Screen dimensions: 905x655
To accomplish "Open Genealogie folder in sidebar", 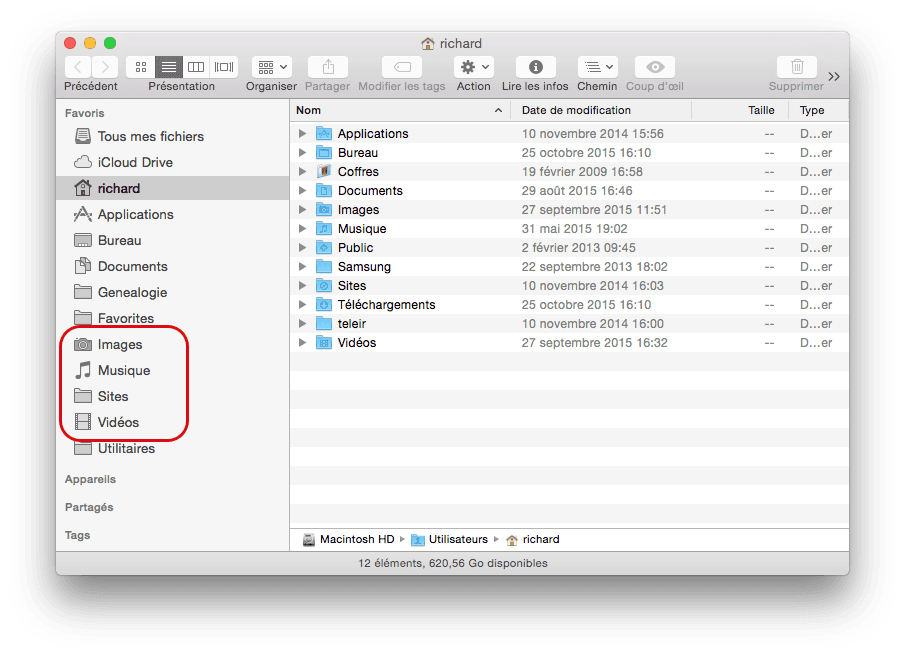I will [173, 292].
